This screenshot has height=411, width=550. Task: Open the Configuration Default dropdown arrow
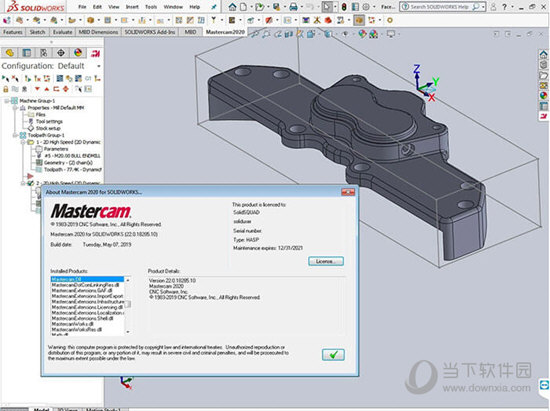click(x=99, y=66)
